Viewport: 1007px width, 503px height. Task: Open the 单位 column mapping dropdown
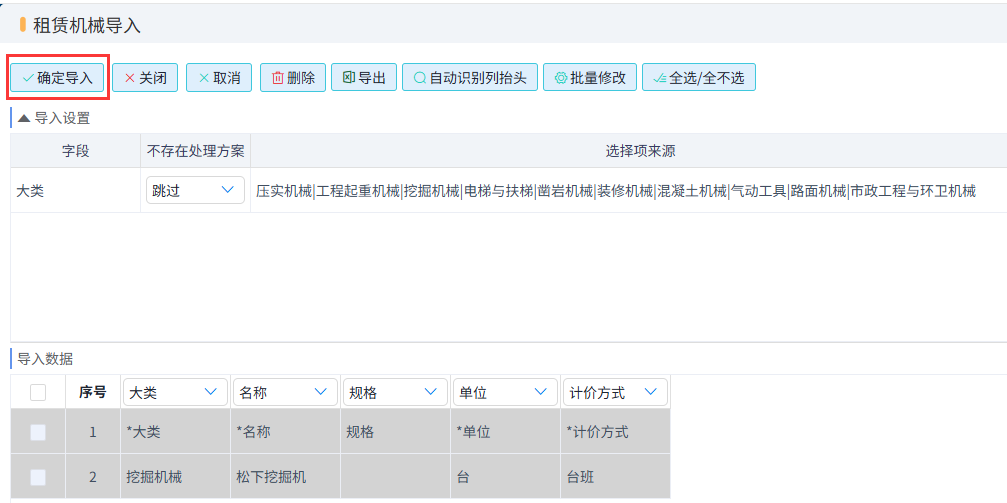[505, 393]
